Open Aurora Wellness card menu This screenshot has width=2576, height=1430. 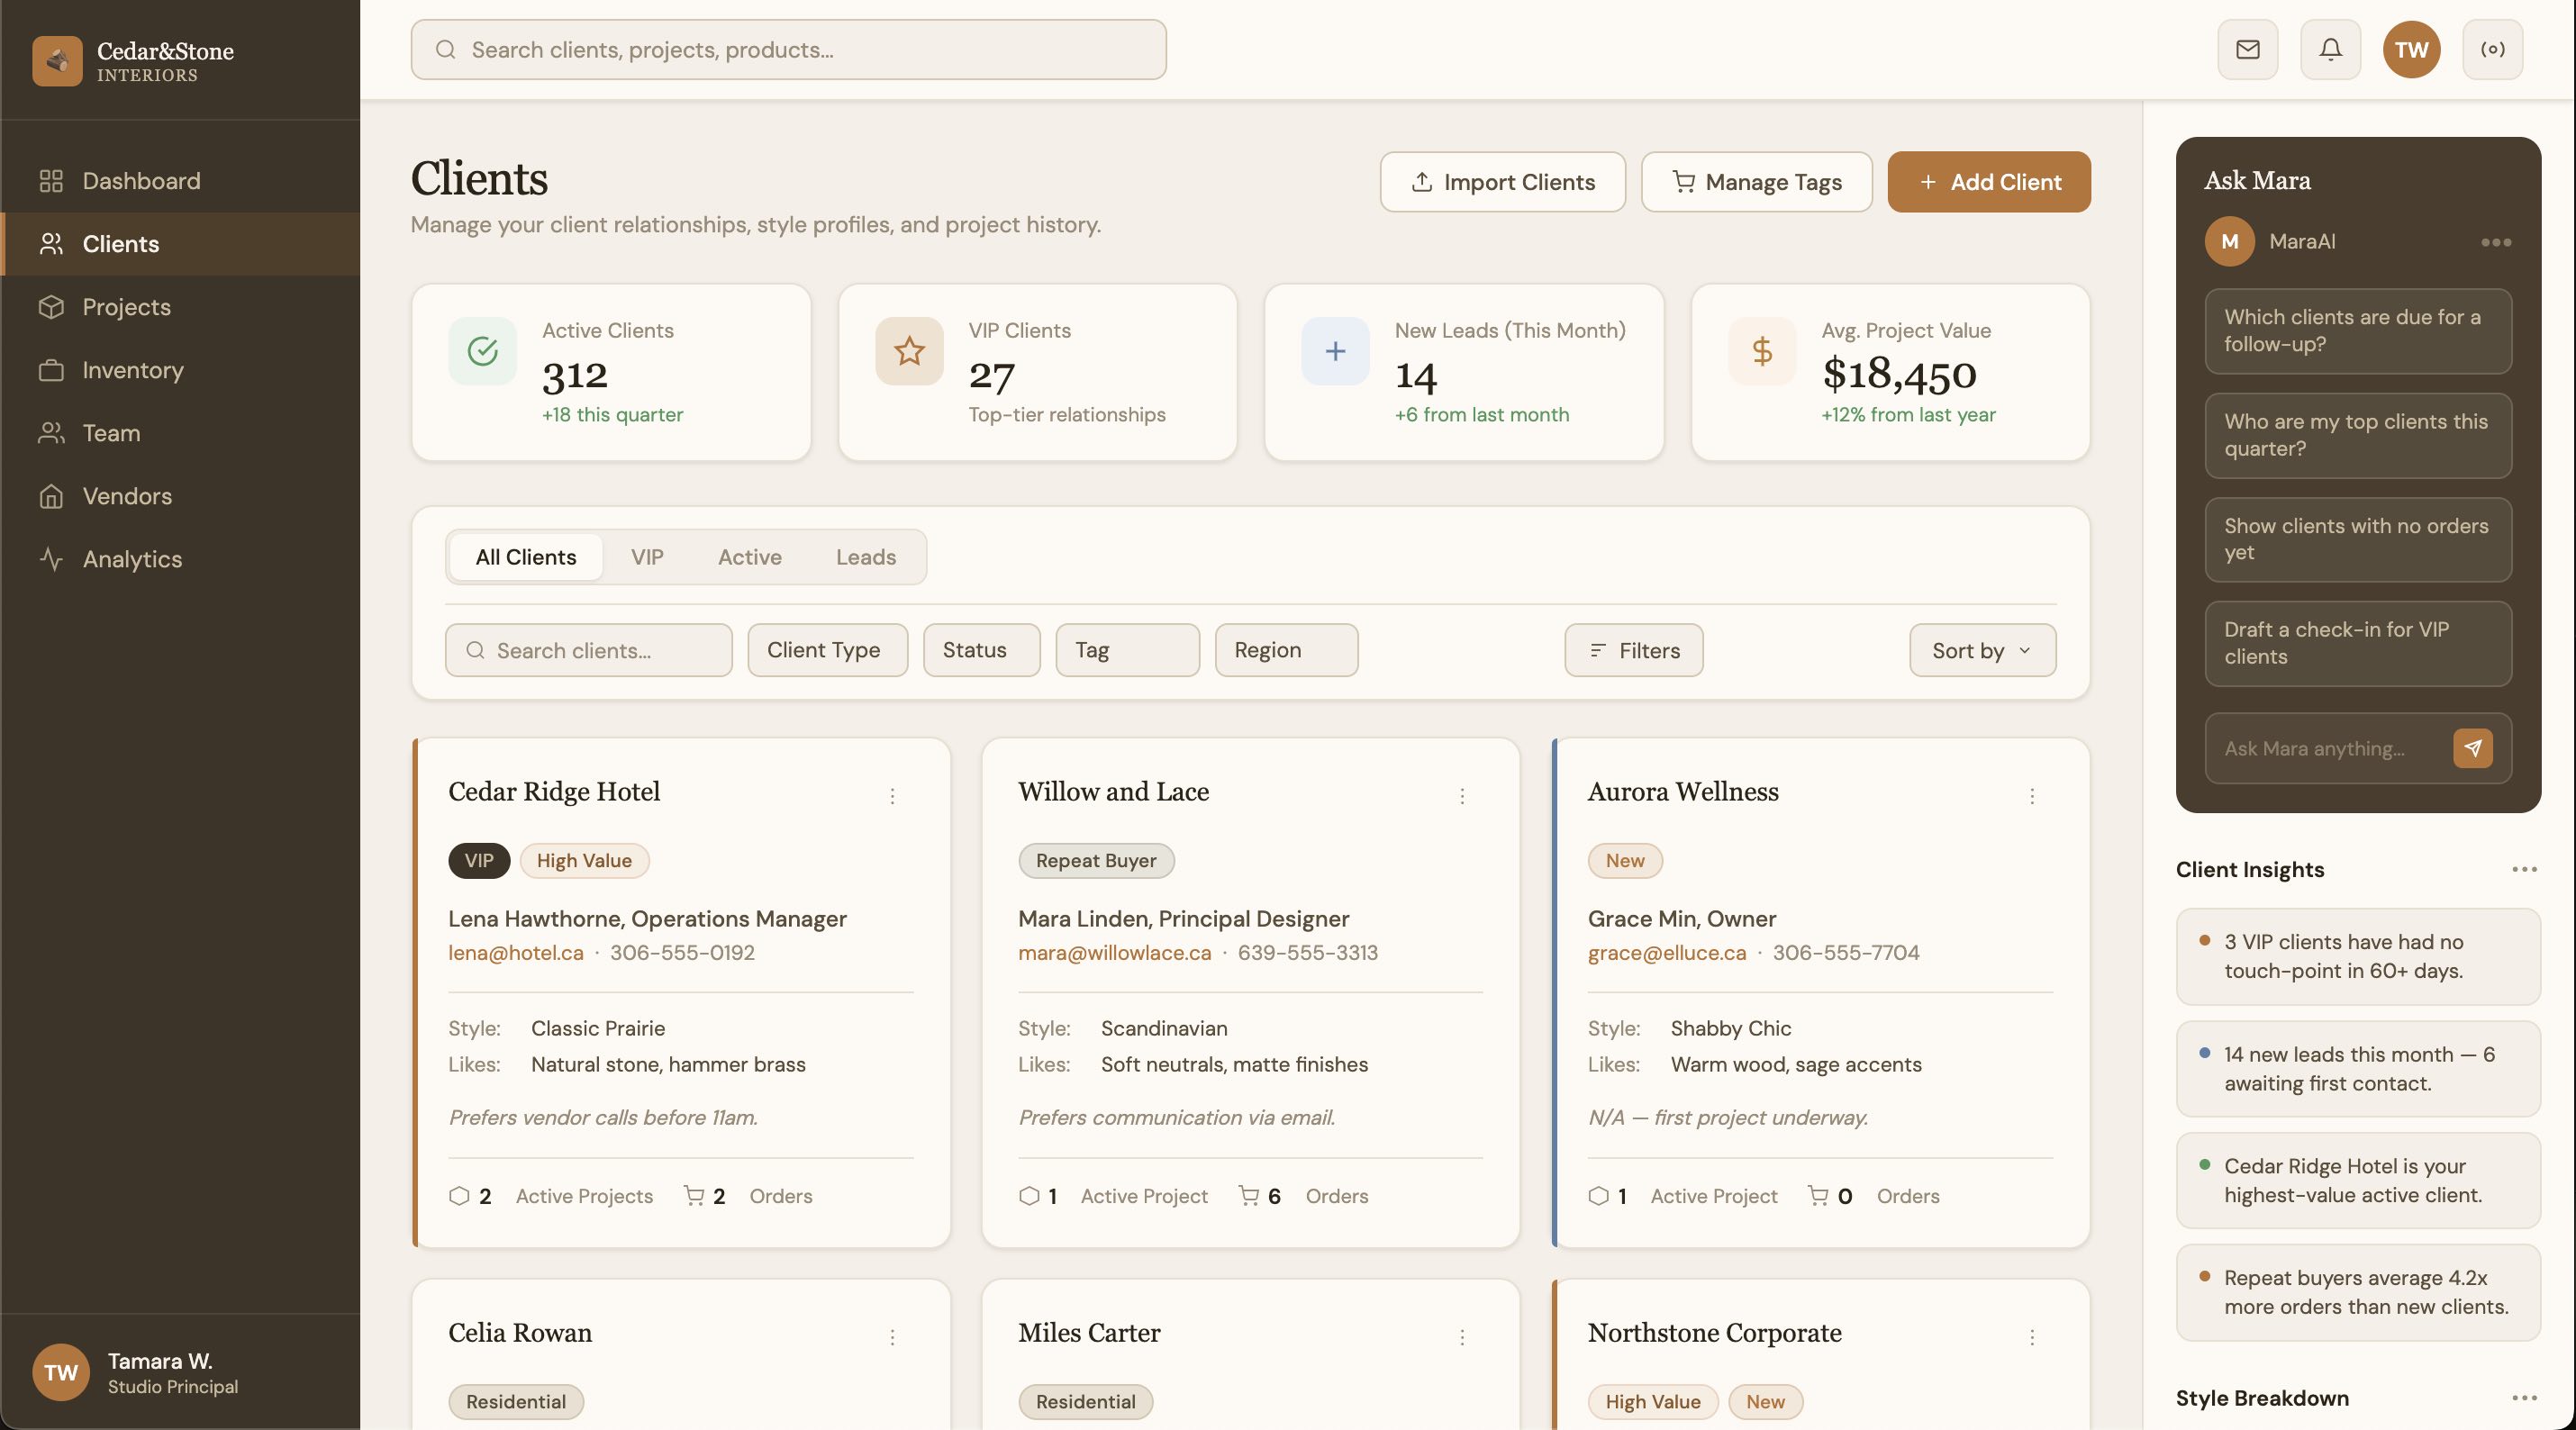tap(2032, 796)
